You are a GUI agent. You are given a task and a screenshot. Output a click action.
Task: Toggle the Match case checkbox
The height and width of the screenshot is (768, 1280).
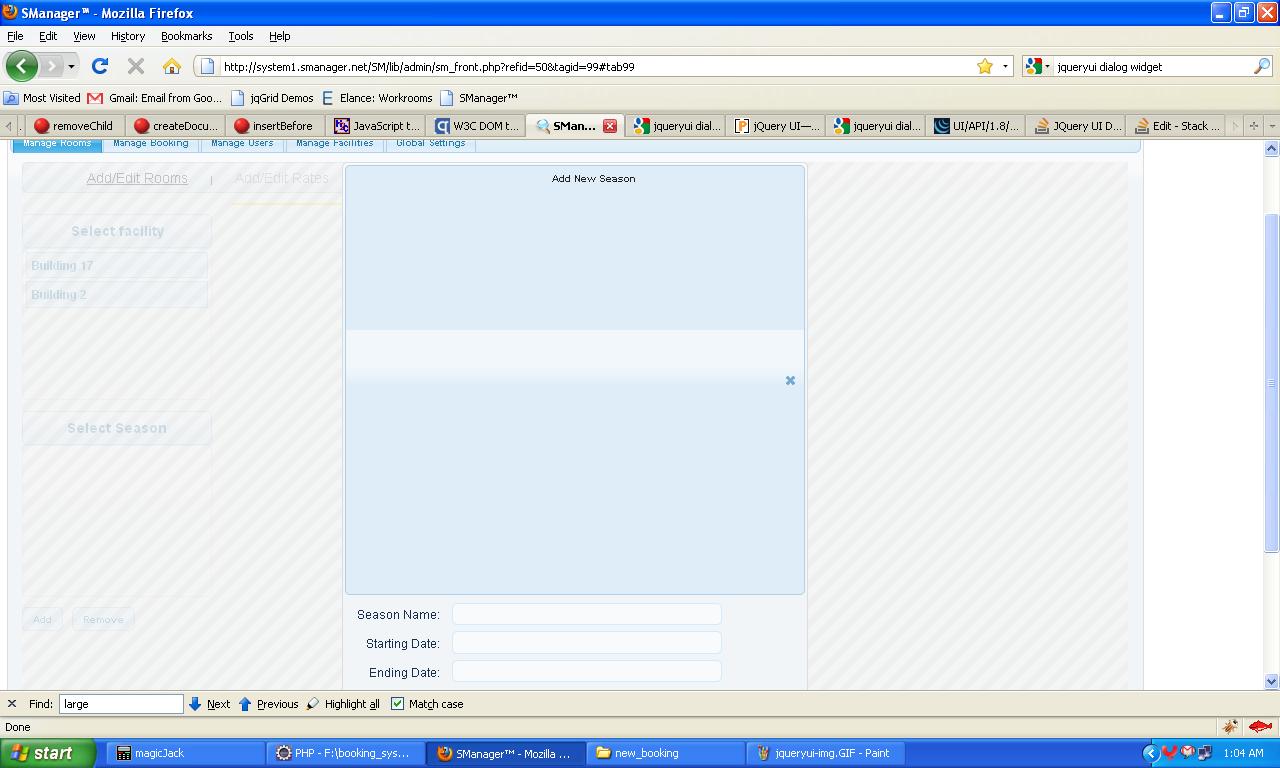397,704
